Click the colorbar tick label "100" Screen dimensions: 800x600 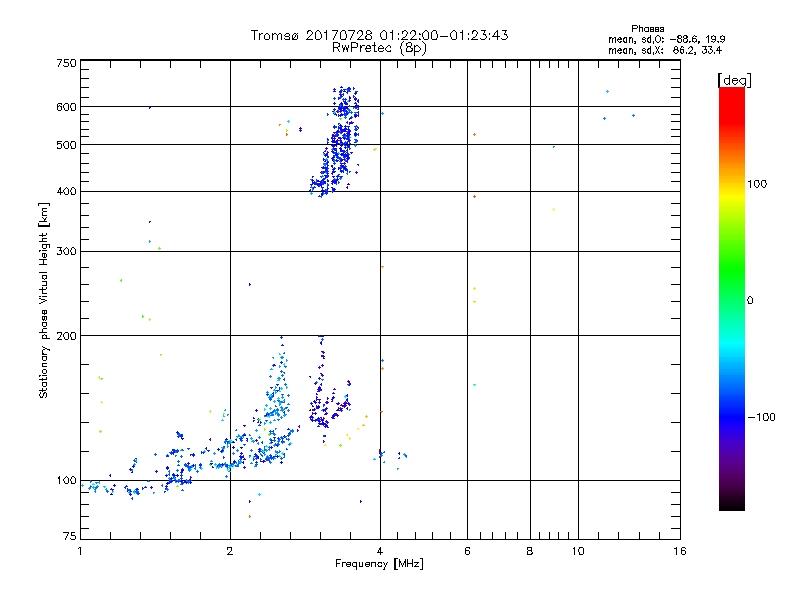757,184
